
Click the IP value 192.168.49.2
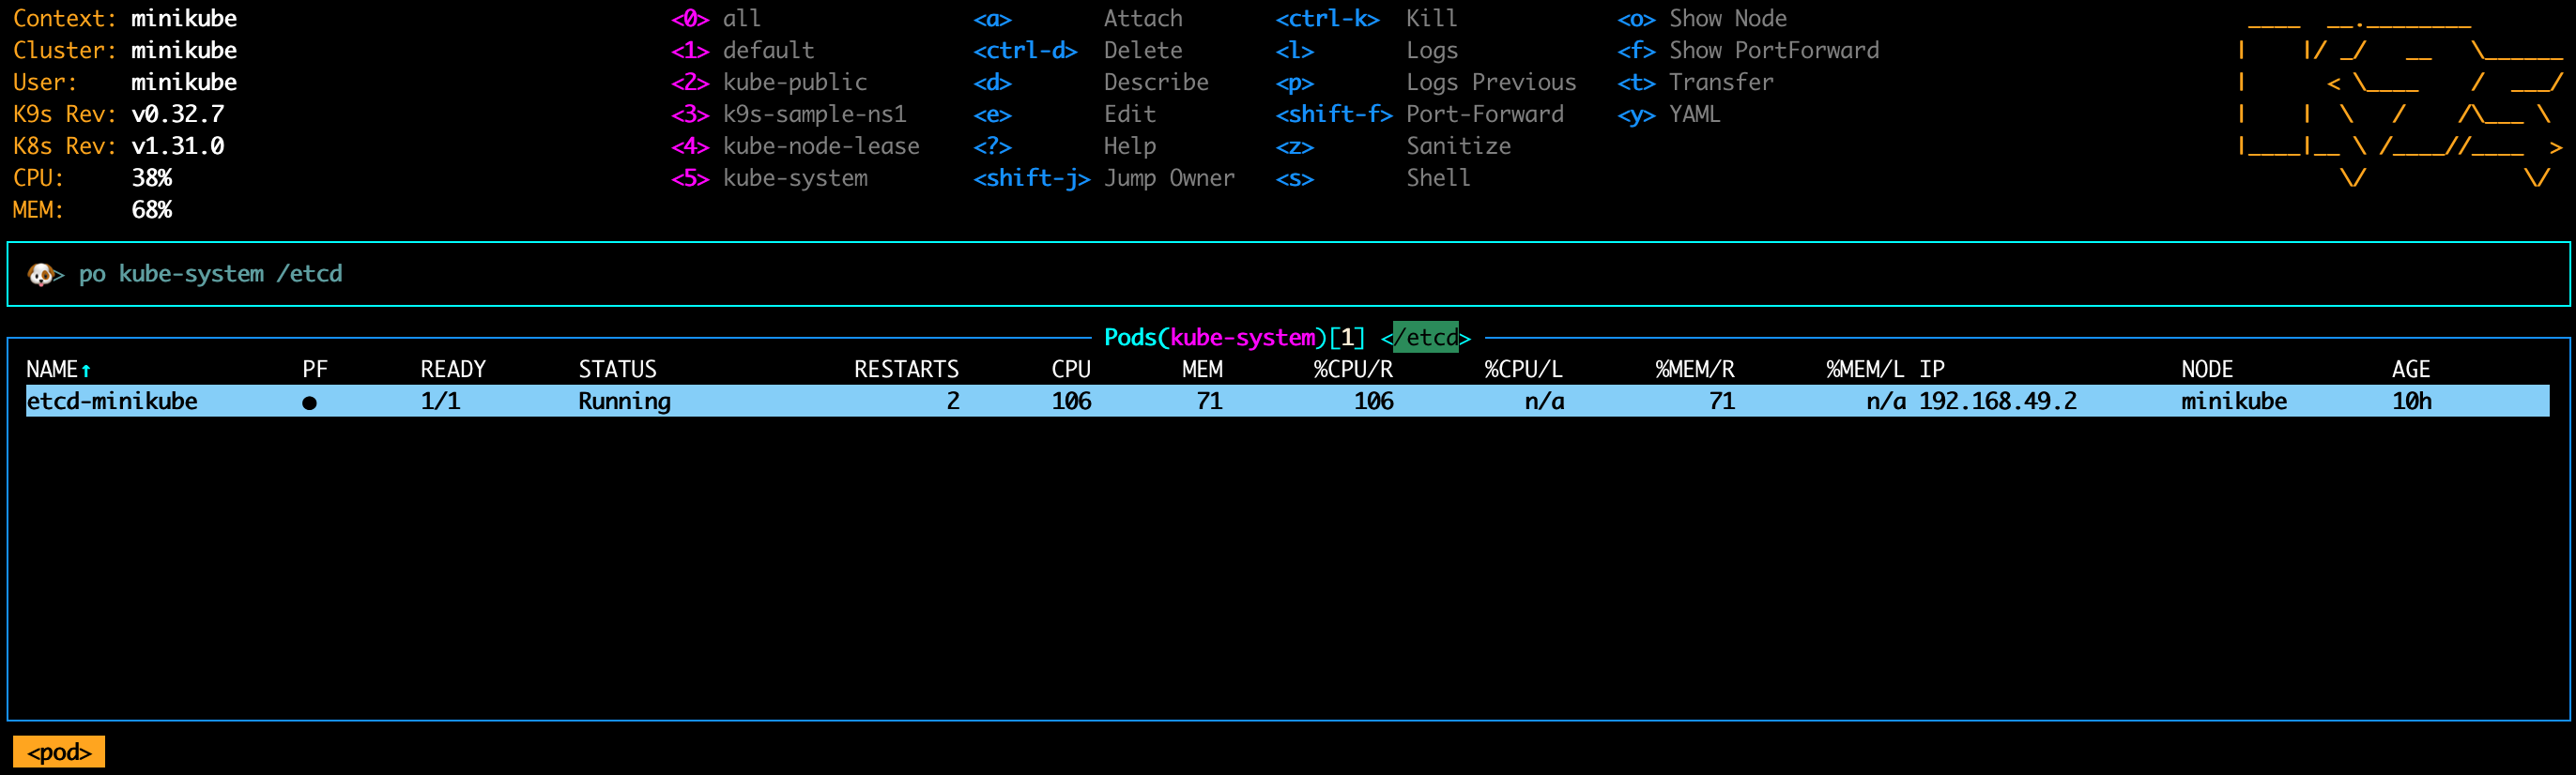(x=1998, y=402)
